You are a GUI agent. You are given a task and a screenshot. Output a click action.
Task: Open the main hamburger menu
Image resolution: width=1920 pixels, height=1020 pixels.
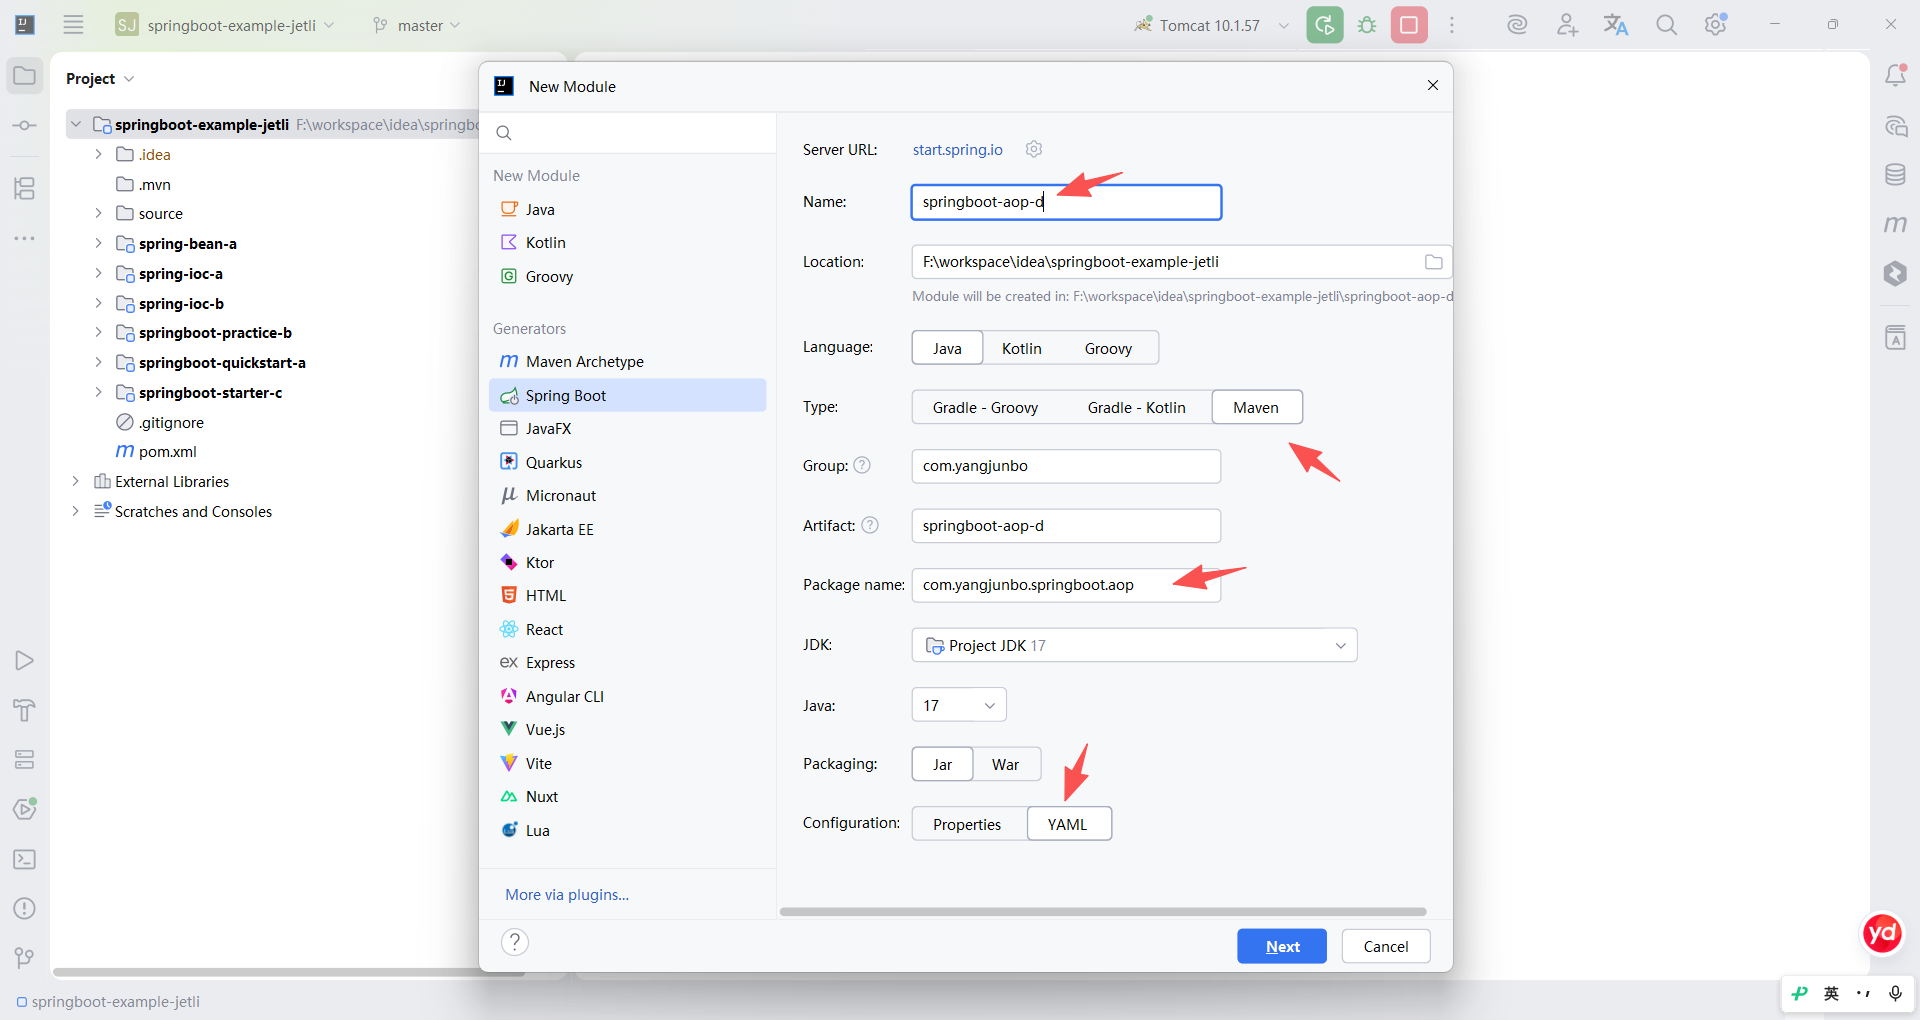[73, 25]
